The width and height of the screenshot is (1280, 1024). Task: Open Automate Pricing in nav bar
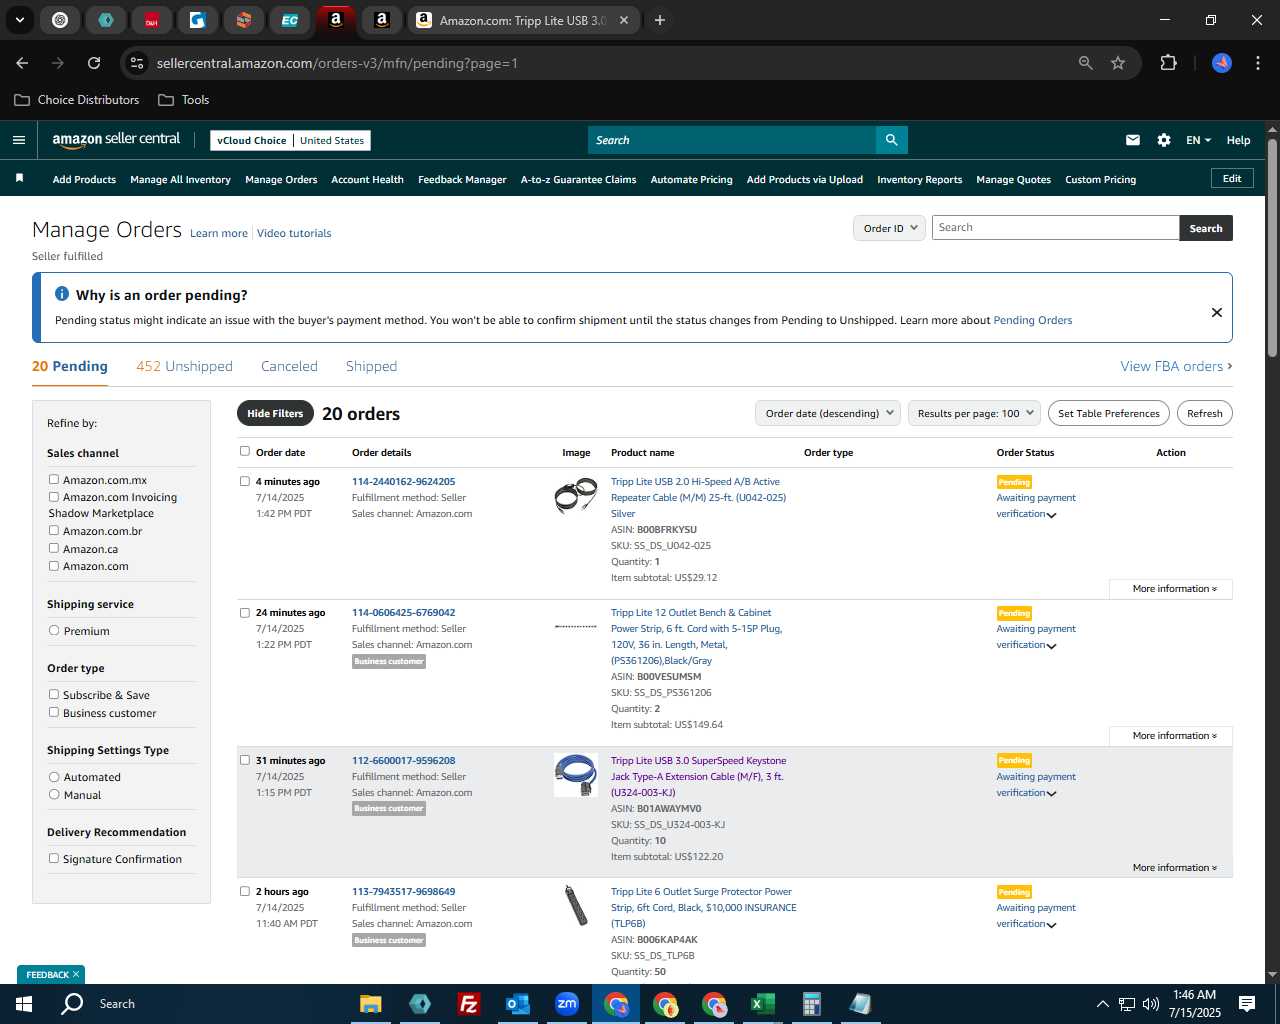(691, 180)
